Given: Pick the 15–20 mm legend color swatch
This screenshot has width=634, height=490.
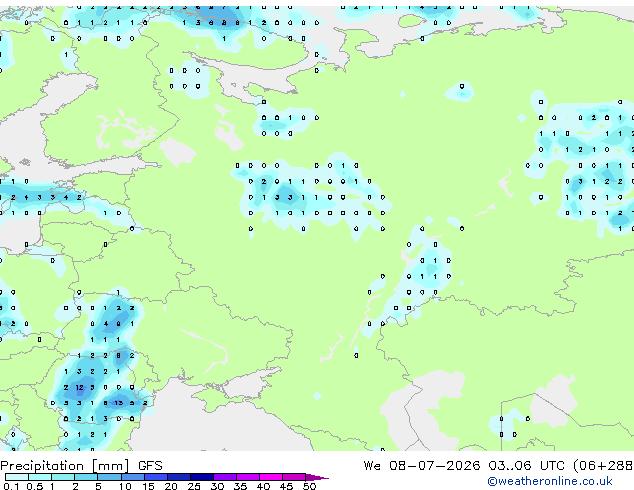Looking at the screenshot, I should 156,477.
